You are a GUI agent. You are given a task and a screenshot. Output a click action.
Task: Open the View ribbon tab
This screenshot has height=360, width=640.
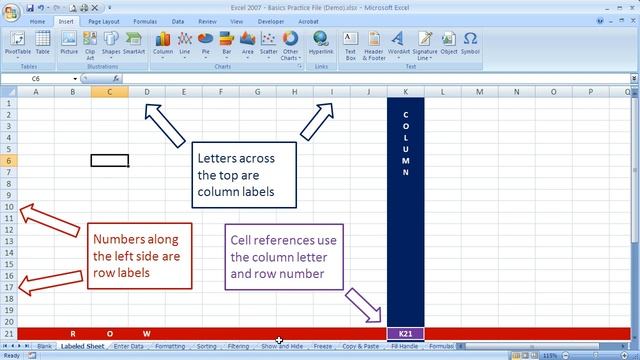tap(236, 22)
